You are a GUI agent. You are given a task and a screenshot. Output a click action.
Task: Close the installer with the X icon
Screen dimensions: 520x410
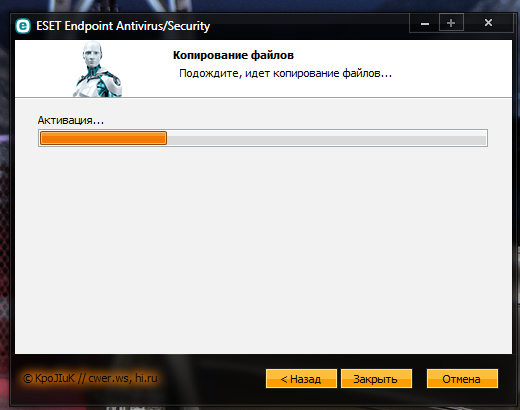(488, 23)
